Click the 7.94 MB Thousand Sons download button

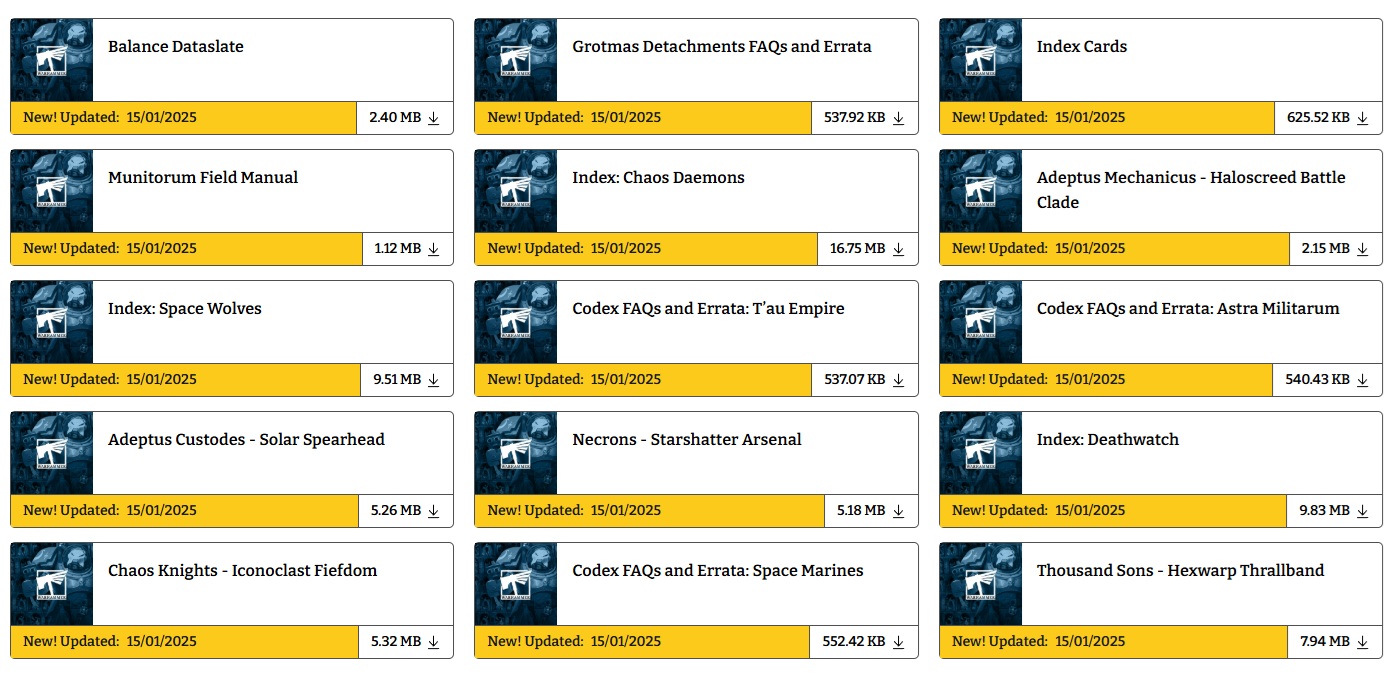[1335, 641]
